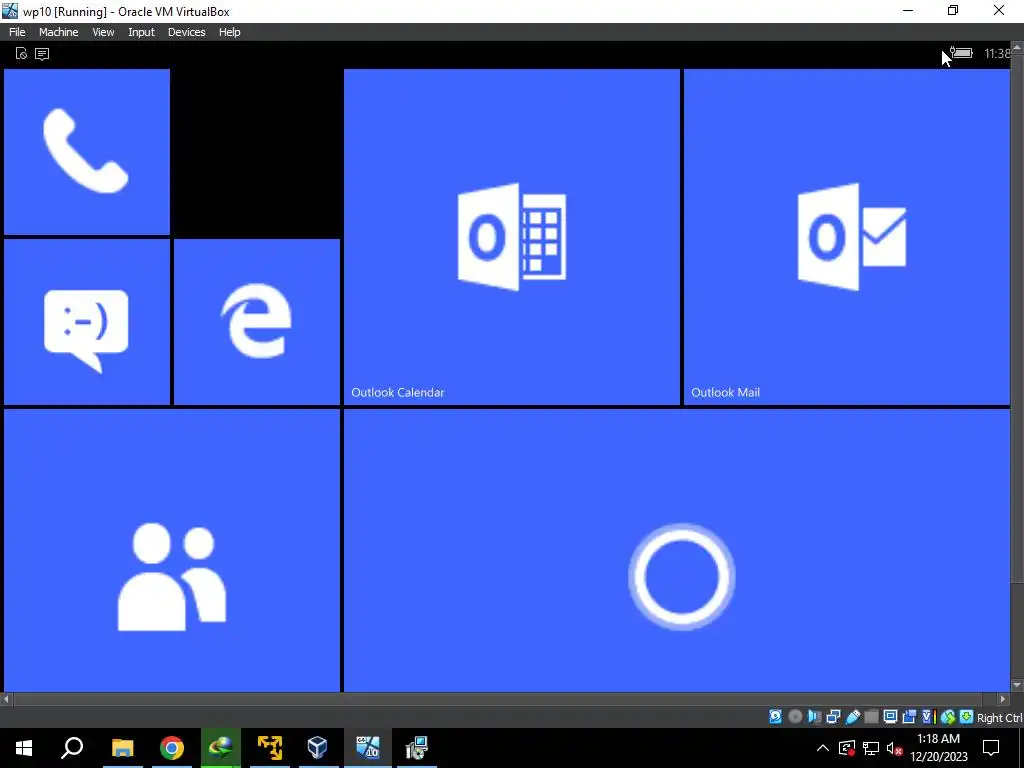Show hidden system tray icons
The image size is (1024, 768).
pyautogui.click(x=823, y=748)
